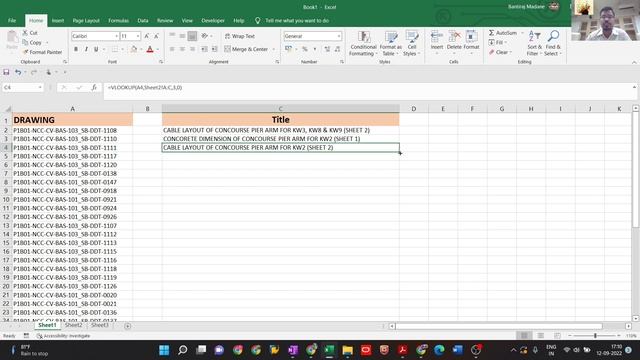
Task: Open the General number format dropdown
Action: pos(339,36)
